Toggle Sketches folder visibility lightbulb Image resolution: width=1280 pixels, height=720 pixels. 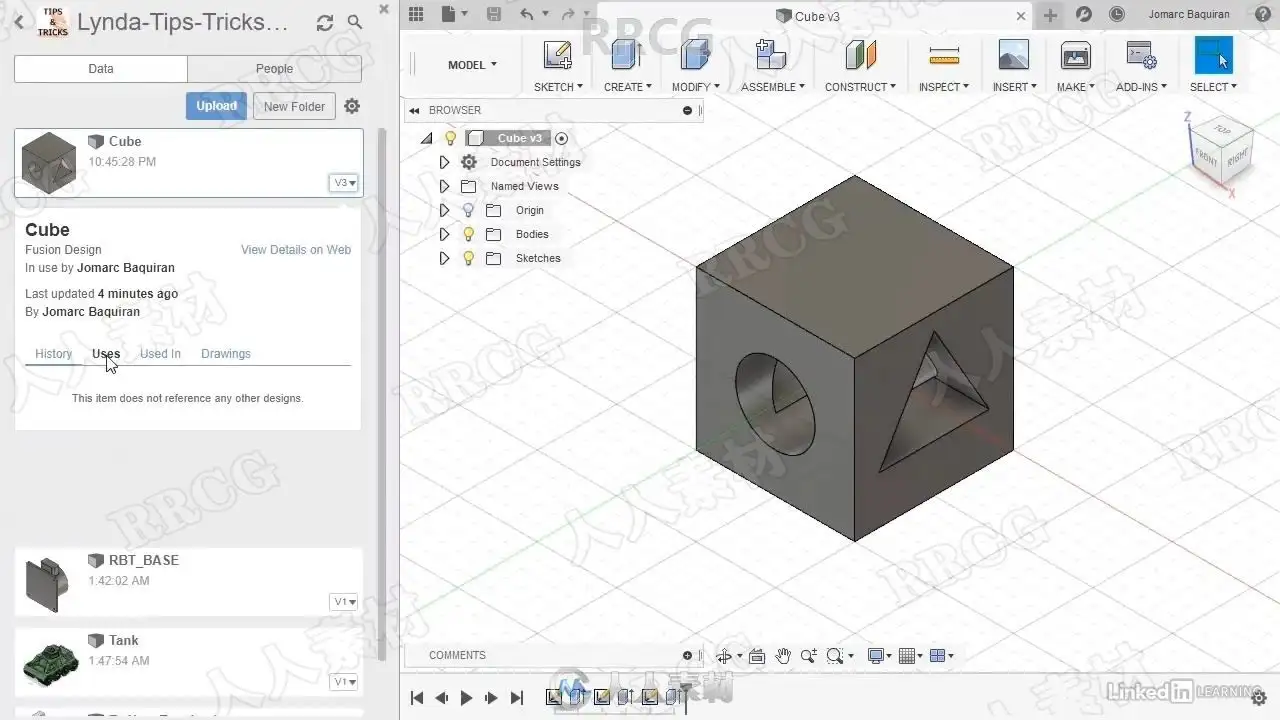468,258
